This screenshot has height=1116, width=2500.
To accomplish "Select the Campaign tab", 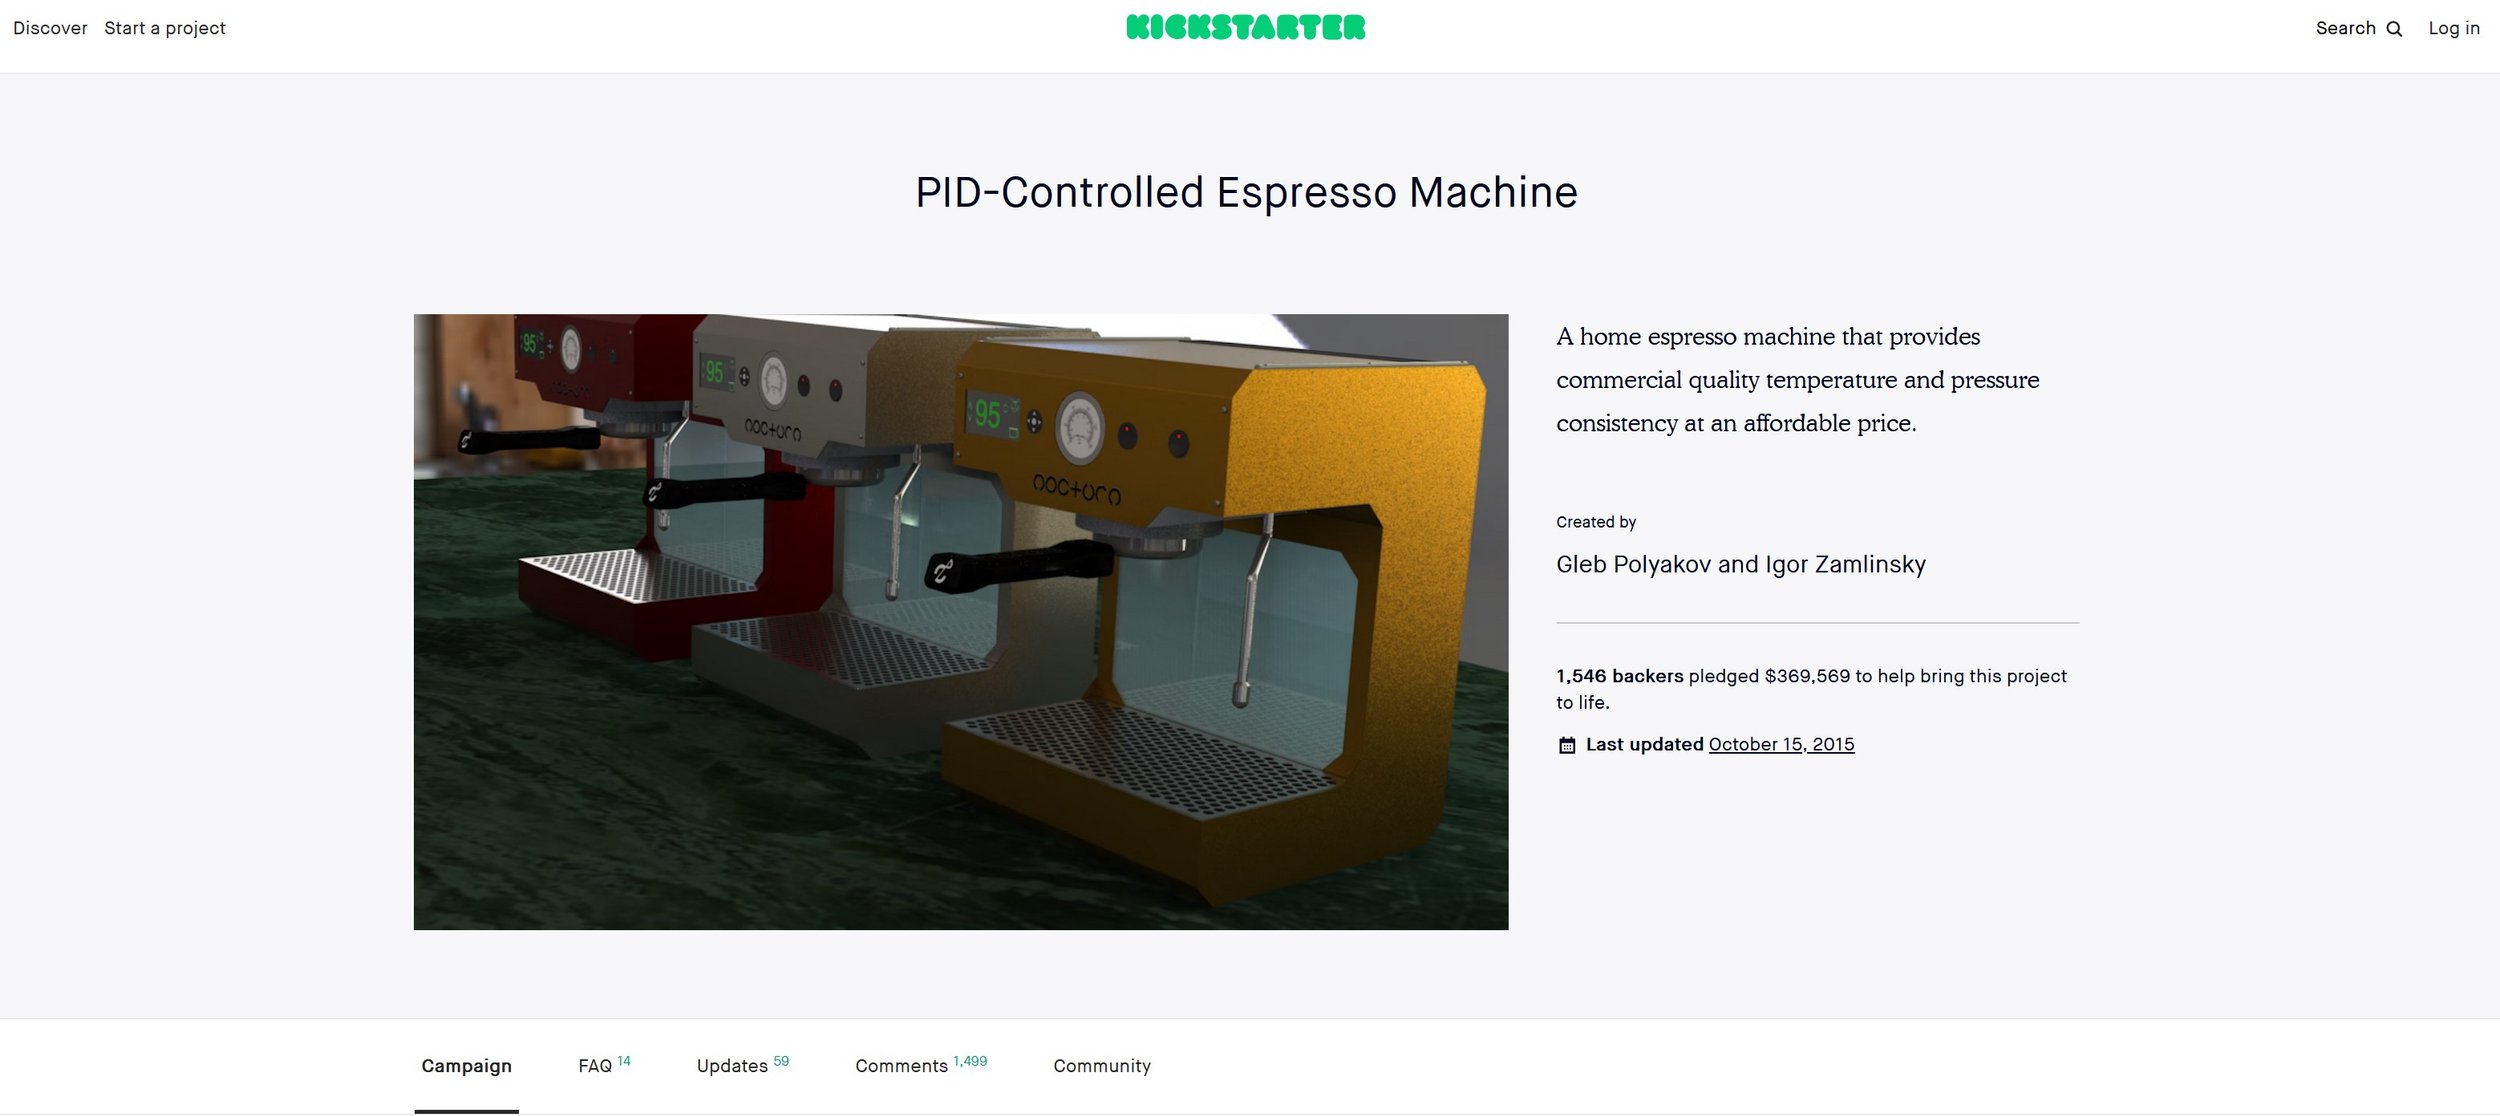I will pos(466,1066).
